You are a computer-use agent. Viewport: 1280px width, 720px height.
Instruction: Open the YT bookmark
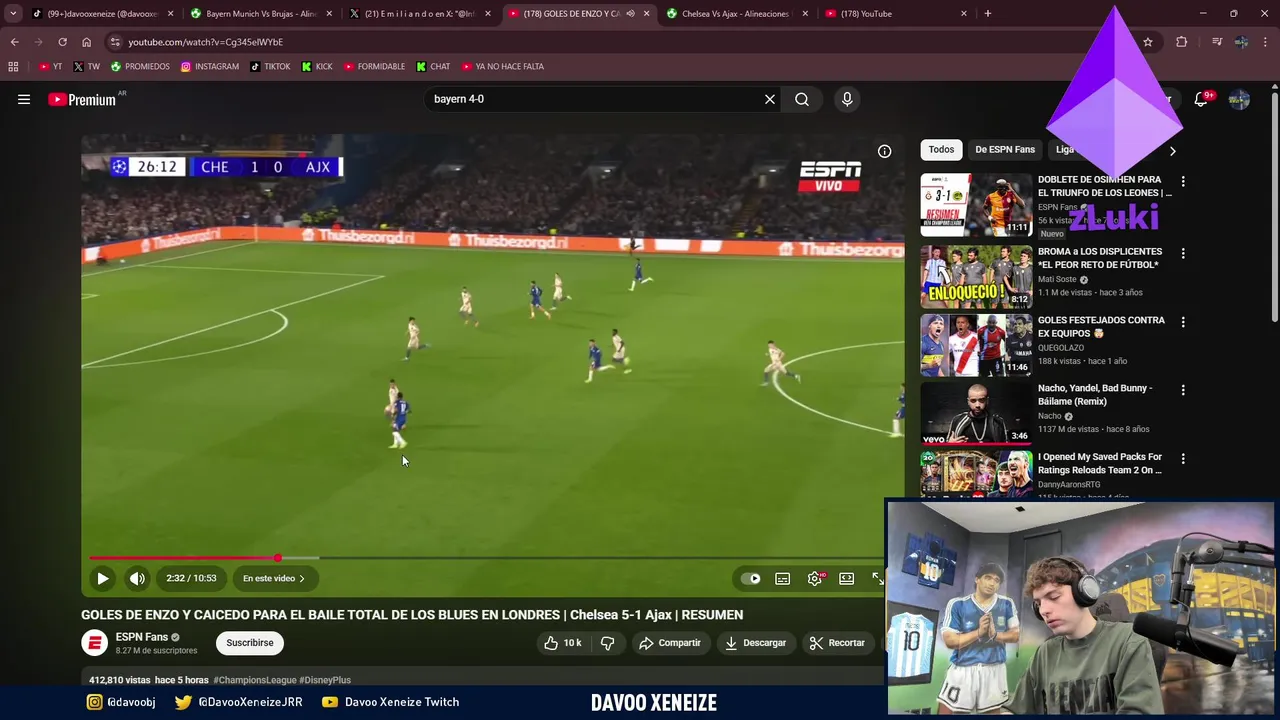50,67
